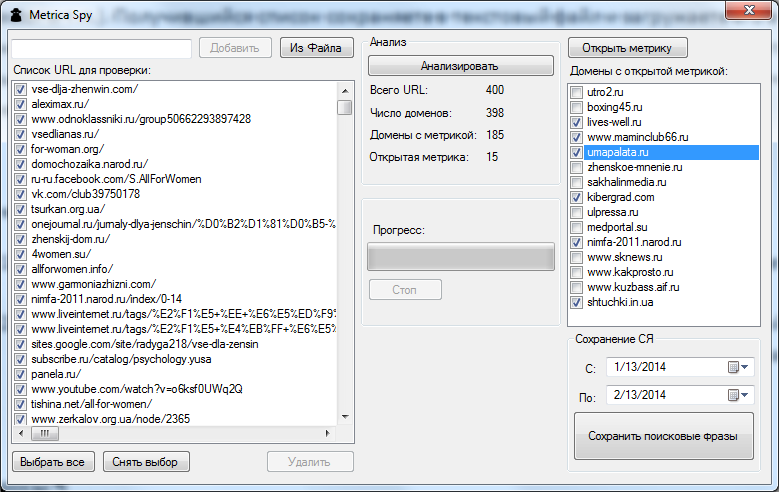Click the vertical URL list scrollbar thumb

(344, 107)
